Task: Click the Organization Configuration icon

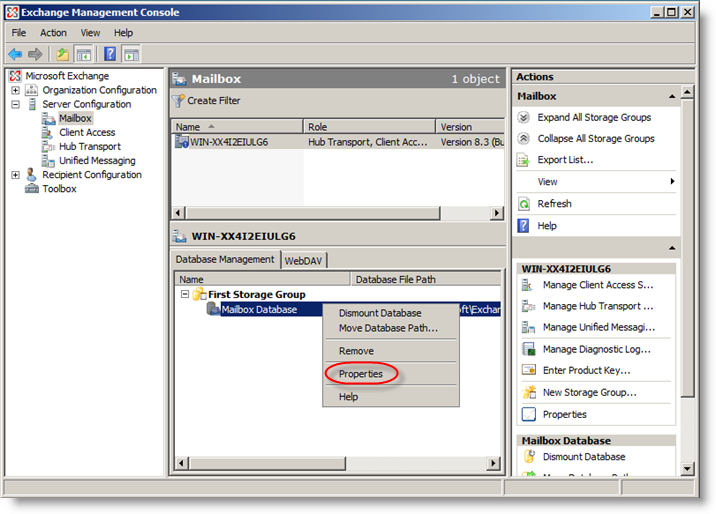Action: pyautogui.click(x=31, y=90)
